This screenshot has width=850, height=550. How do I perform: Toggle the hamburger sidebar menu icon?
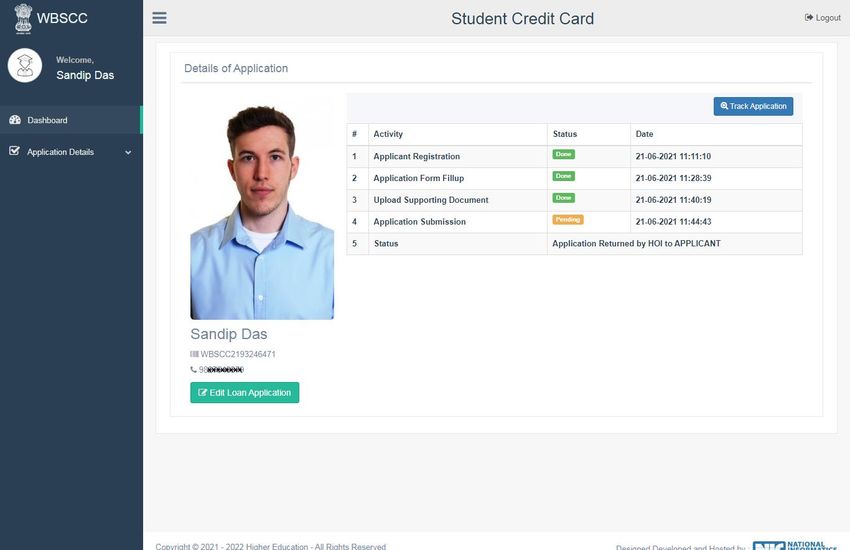coord(159,18)
